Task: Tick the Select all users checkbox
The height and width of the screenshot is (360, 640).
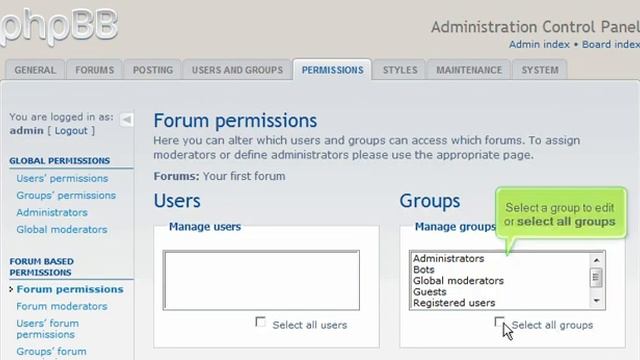Action: (x=260, y=322)
